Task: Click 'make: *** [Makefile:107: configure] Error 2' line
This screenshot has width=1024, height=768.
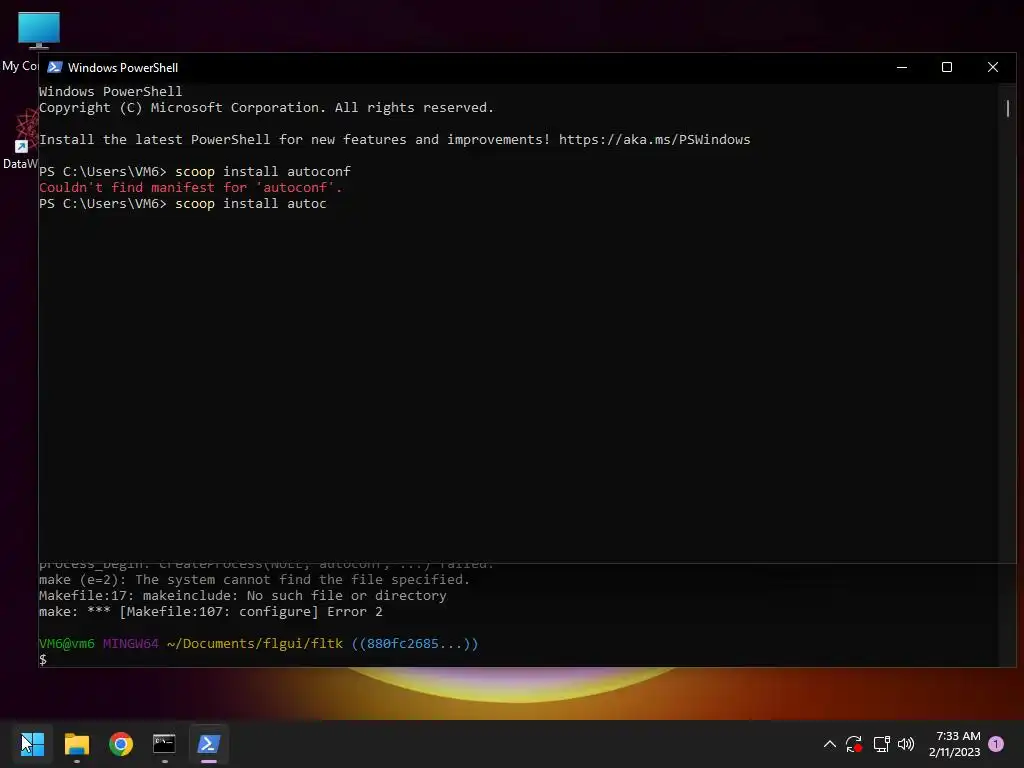Action: (x=211, y=612)
